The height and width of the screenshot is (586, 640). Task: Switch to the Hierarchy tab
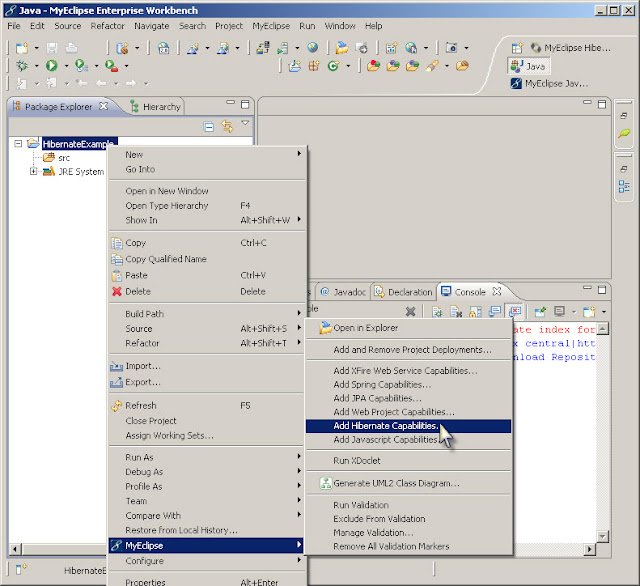click(156, 107)
